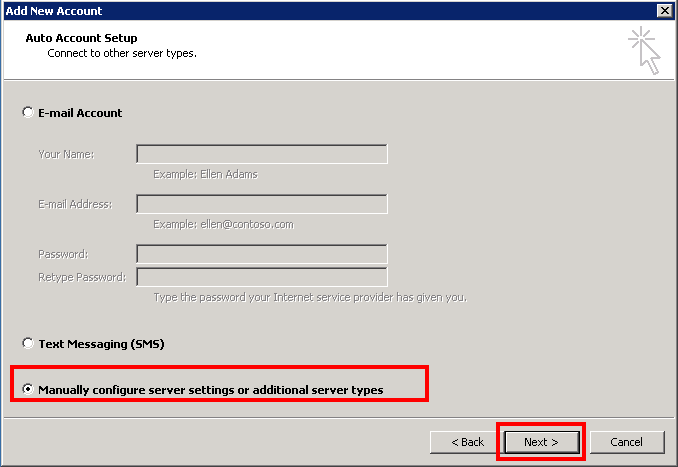The image size is (678, 467).
Task: Close the Add New Account dialog
Action: 664,10
